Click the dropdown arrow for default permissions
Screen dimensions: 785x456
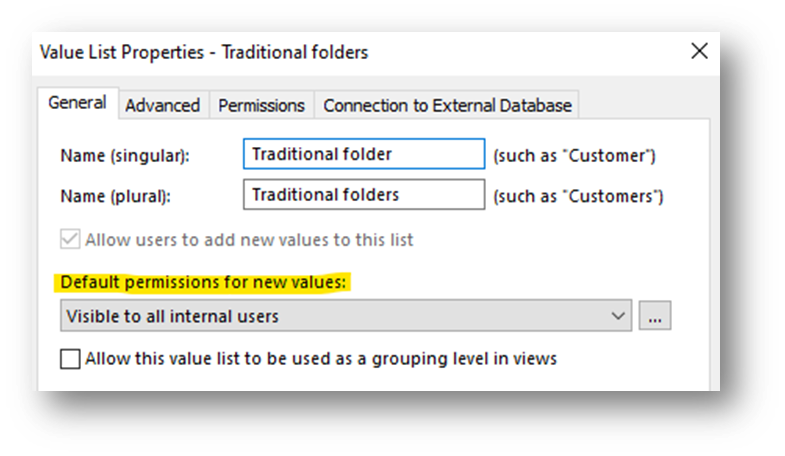(616, 317)
